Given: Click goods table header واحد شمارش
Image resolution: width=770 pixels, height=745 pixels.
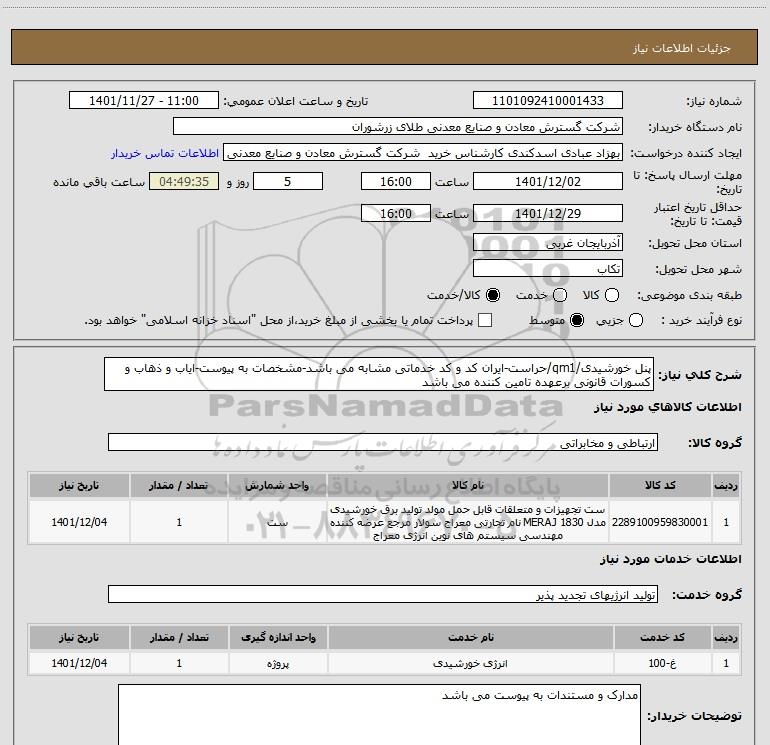Looking at the screenshot, I should tap(277, 486).
